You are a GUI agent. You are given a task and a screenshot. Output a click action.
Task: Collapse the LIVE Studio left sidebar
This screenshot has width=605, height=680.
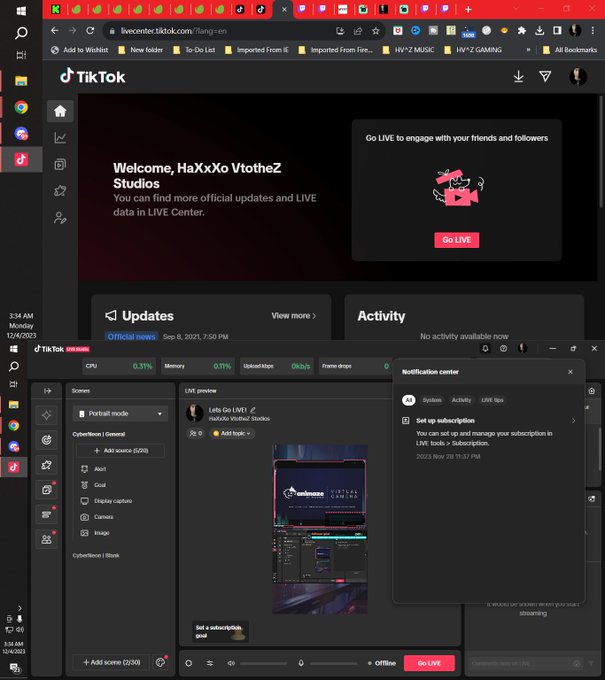pos(47,391)
